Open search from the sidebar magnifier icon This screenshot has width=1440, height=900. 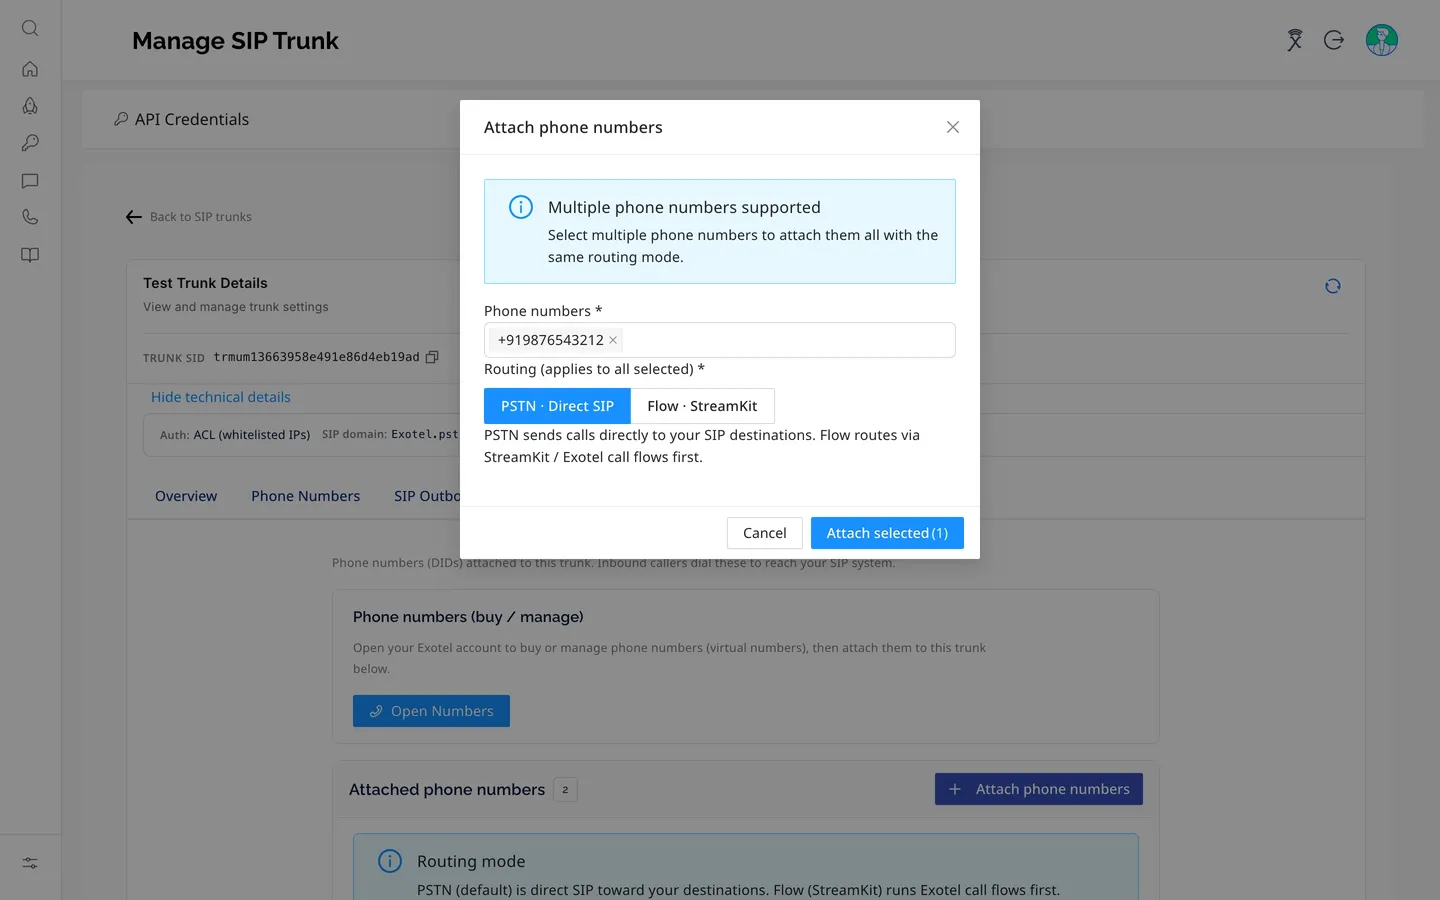click(x=30, y=28)
